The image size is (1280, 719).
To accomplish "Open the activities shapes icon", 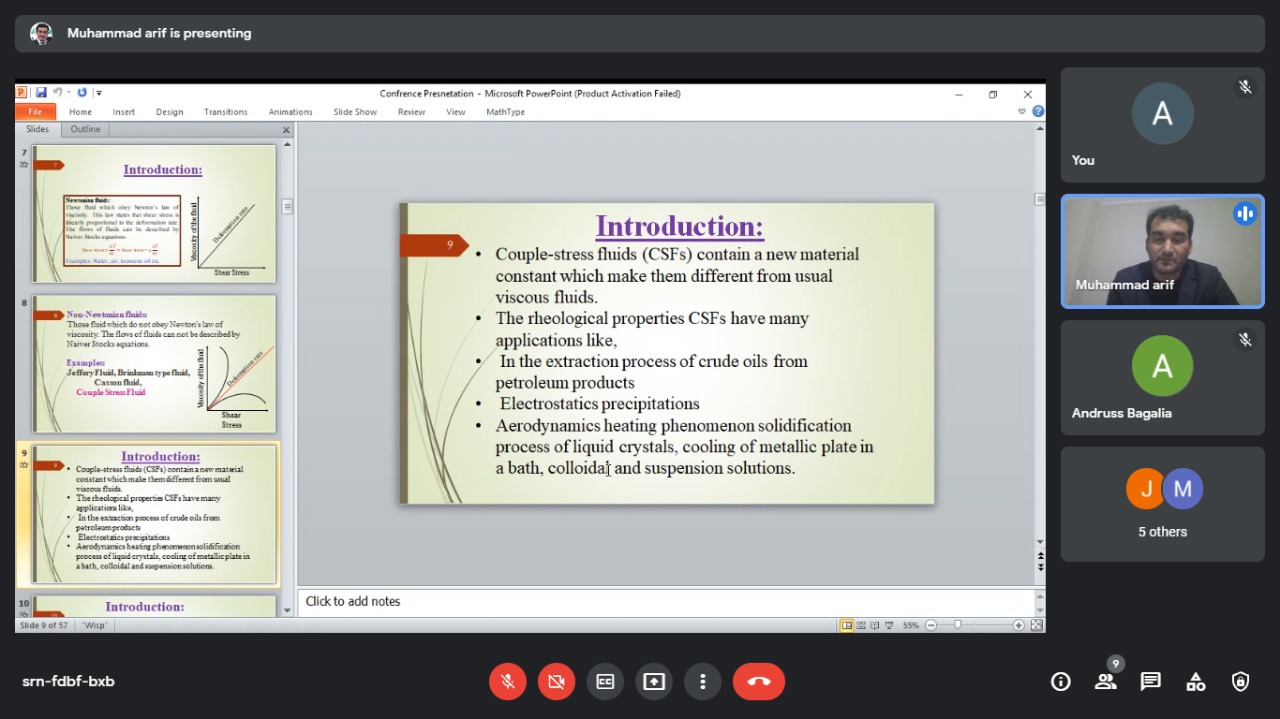I will [1196, 681].
